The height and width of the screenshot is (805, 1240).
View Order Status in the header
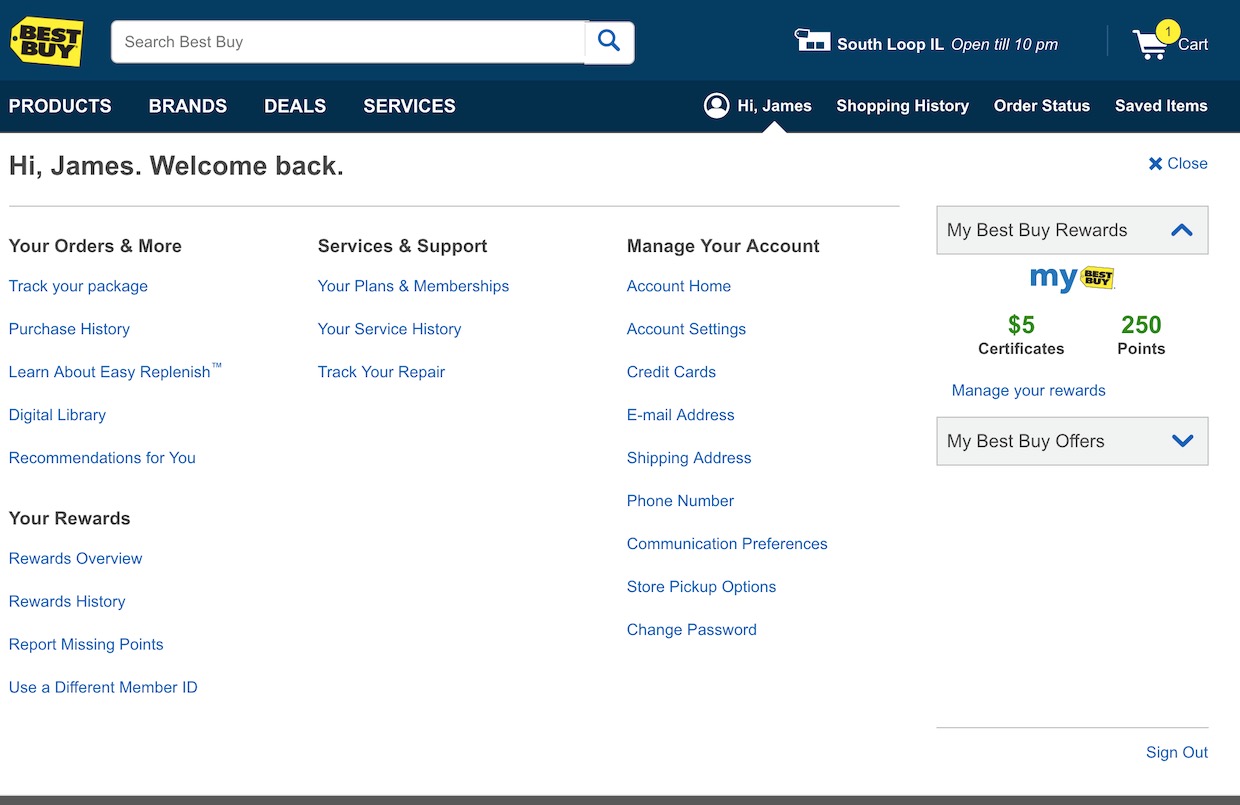[1041, 106]
